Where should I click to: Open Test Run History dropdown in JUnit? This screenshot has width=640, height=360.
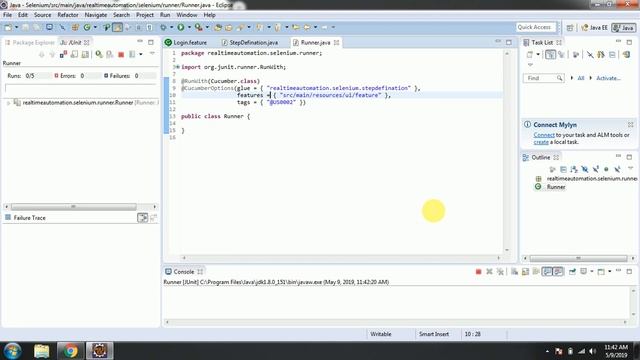[x=141, y=54]
